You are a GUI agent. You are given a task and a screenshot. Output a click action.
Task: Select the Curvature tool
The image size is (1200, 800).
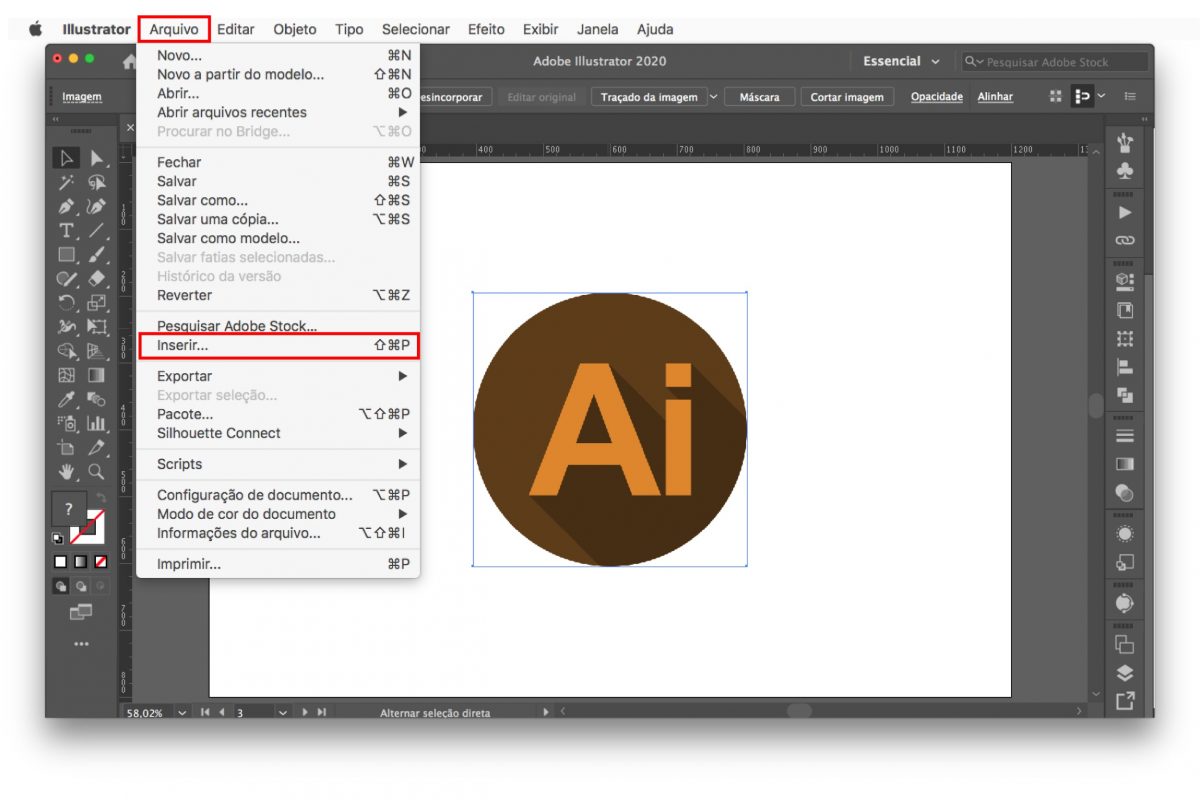(96, 207)
